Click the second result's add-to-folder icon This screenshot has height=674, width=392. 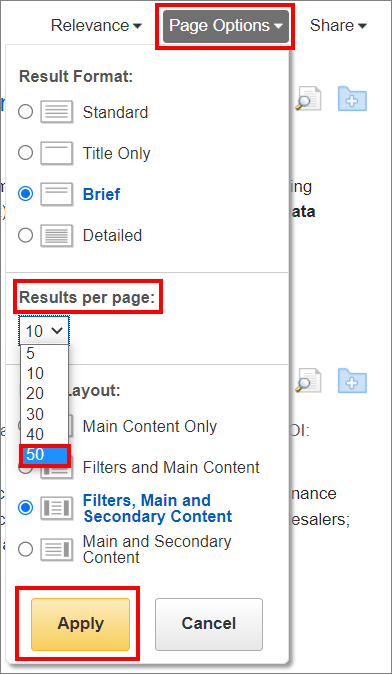pos(352,381)
